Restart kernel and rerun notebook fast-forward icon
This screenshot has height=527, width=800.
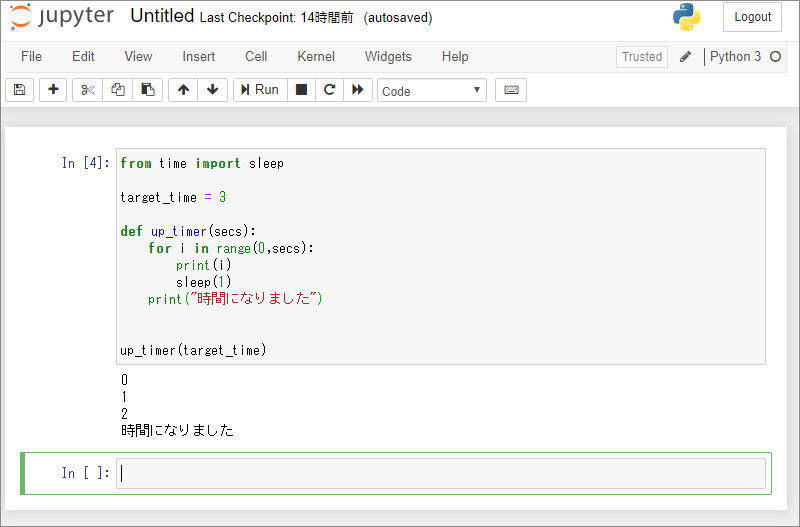pyautogui.click(x=358, y=90)
